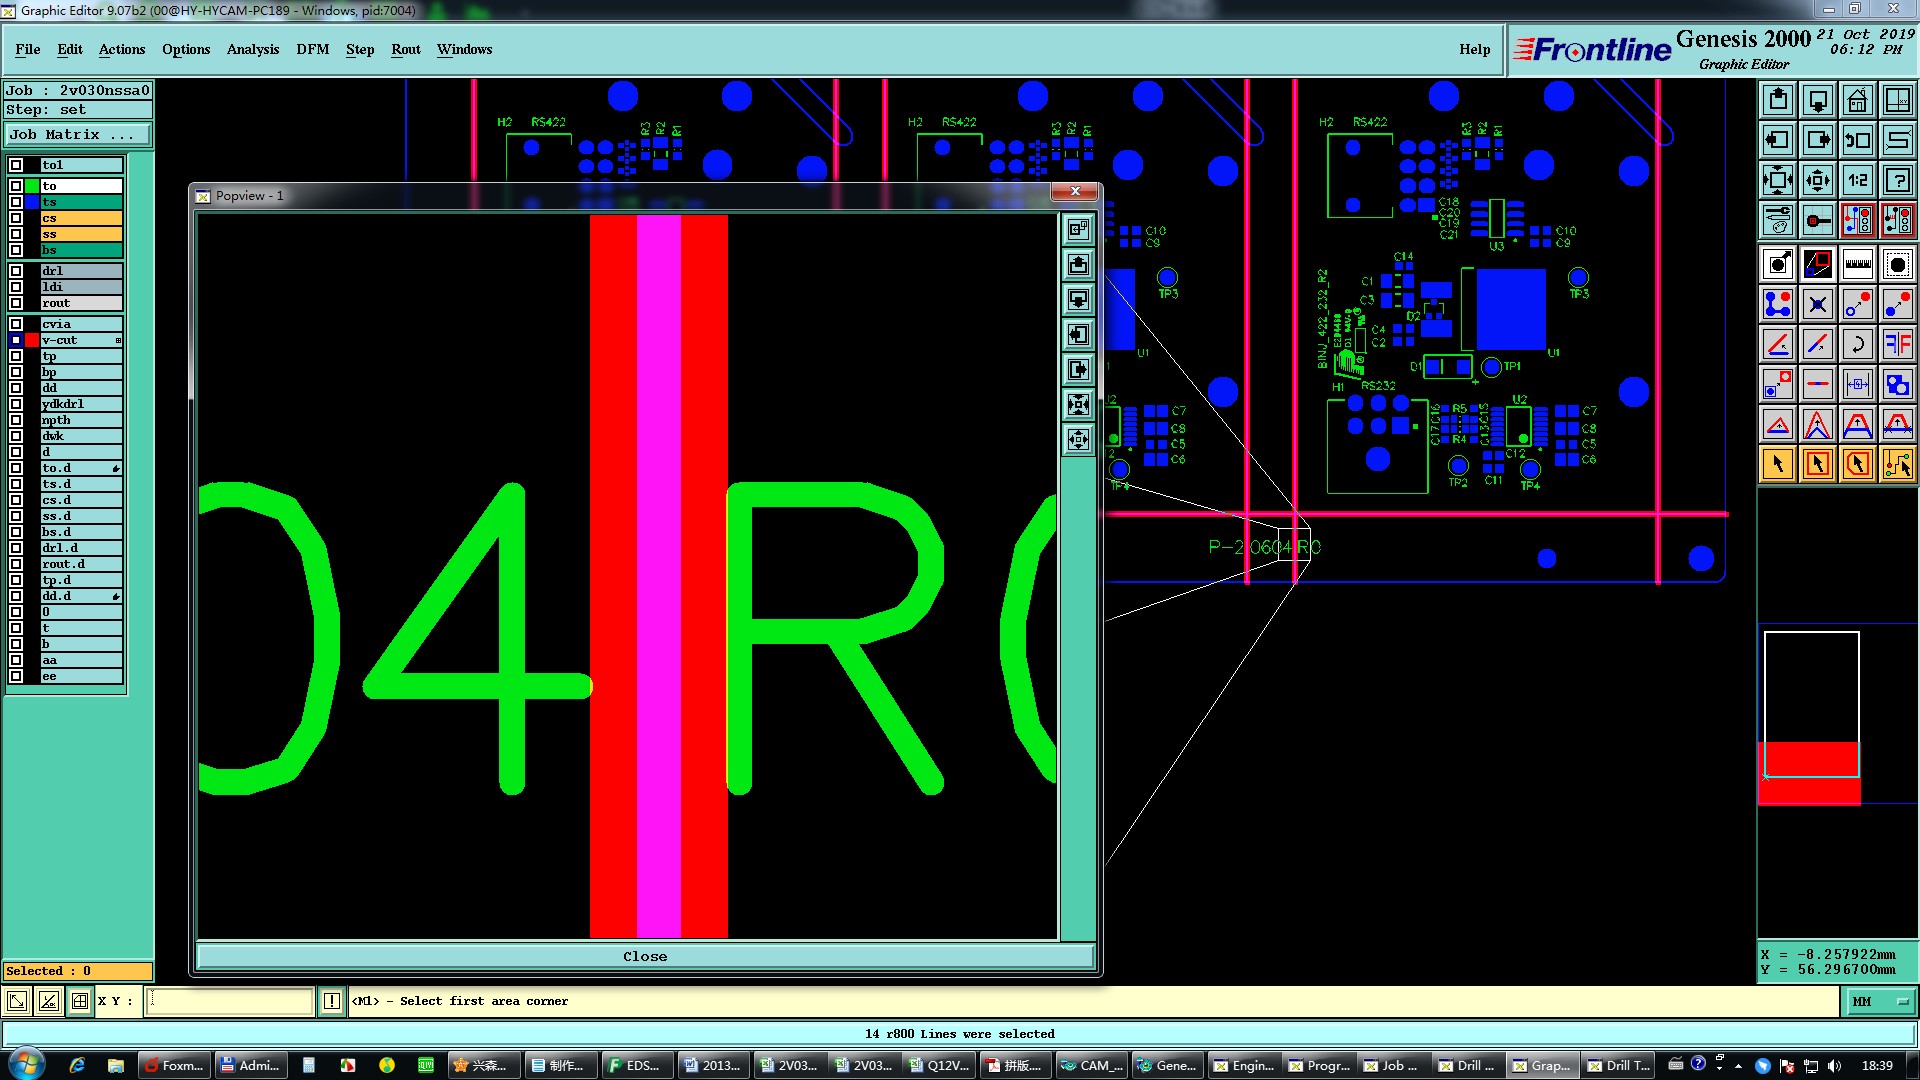Image resolution: width=1920 pixels, height=1080 pixels.
Task: Open the Analysis menu
Action: (x=252, y=49)
